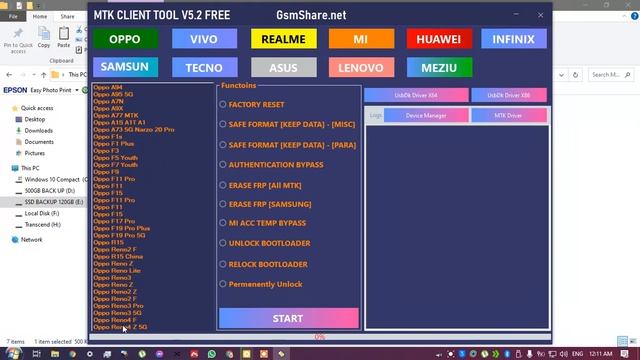The image size is (640, 360).
Task: Choose Oppo F5 Youth model
Action: pyautogui.click(x=116, y=158)
